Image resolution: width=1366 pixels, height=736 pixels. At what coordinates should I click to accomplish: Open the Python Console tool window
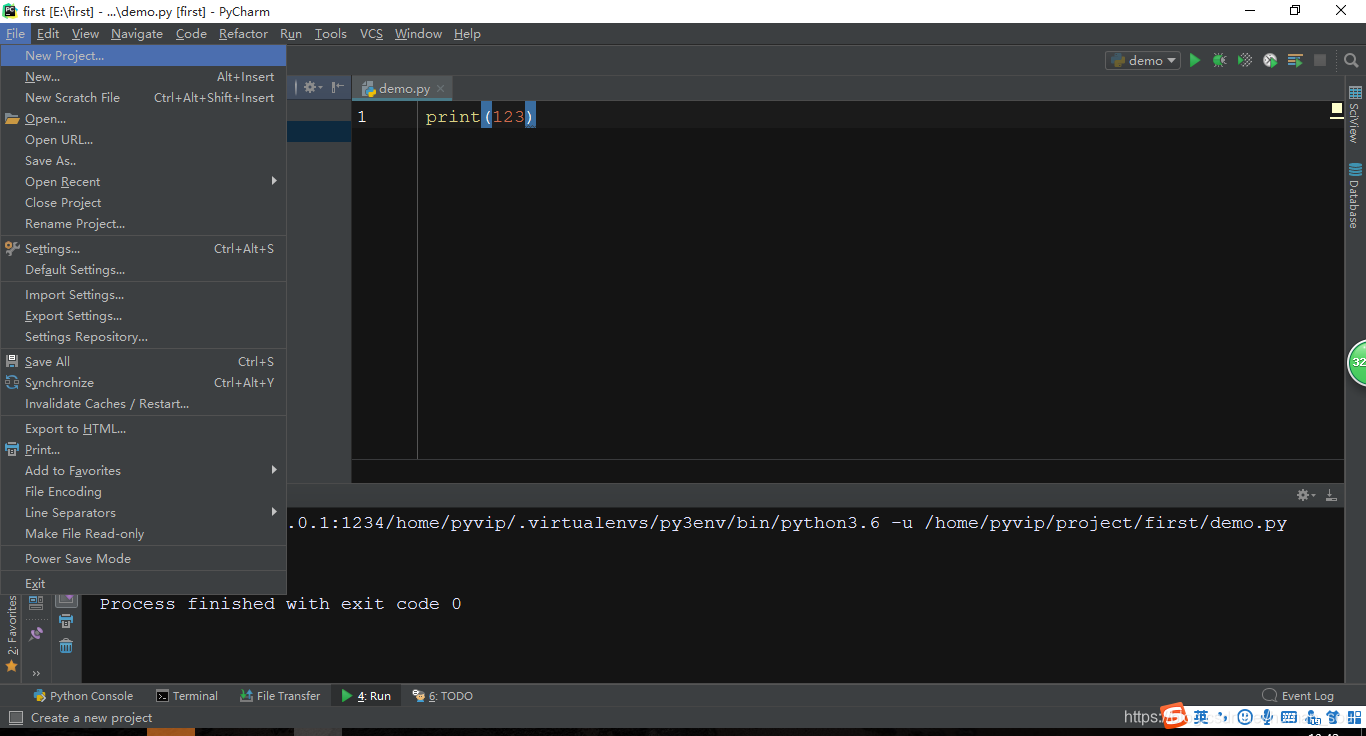pyautogui.click(x=83, y=696)
